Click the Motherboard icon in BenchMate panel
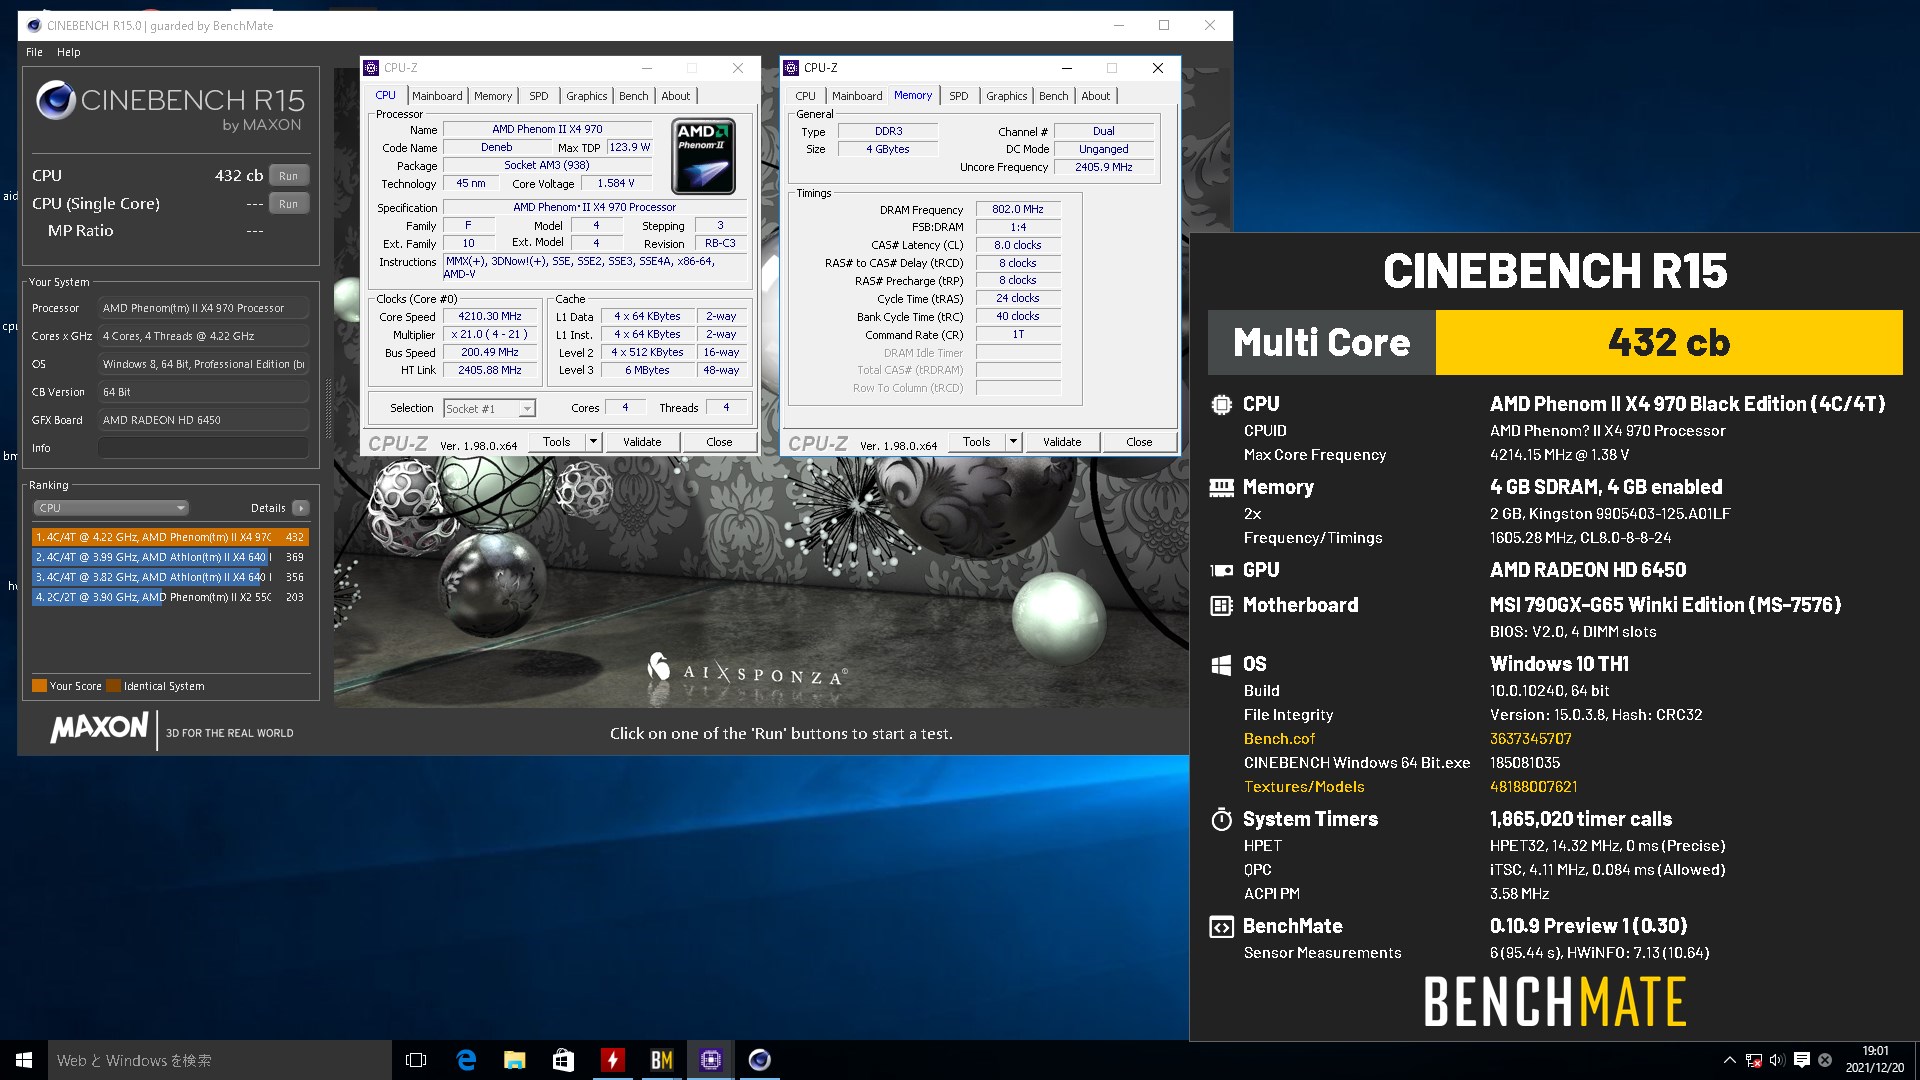 (1221, 605)
